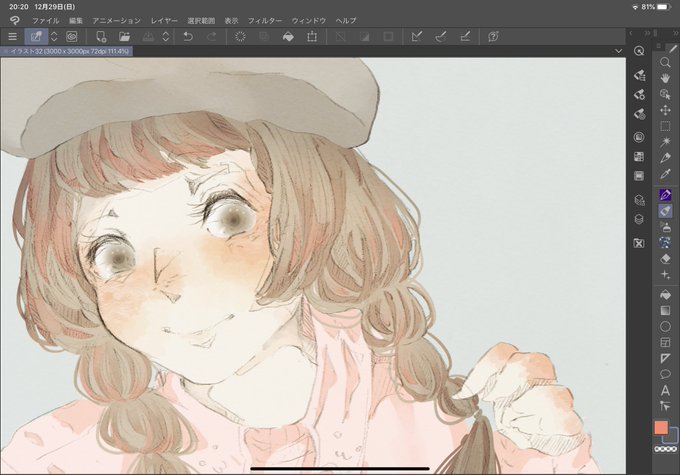Create a new canvas with the New icon
Viewport: 680px width, 475px height.
101,37
